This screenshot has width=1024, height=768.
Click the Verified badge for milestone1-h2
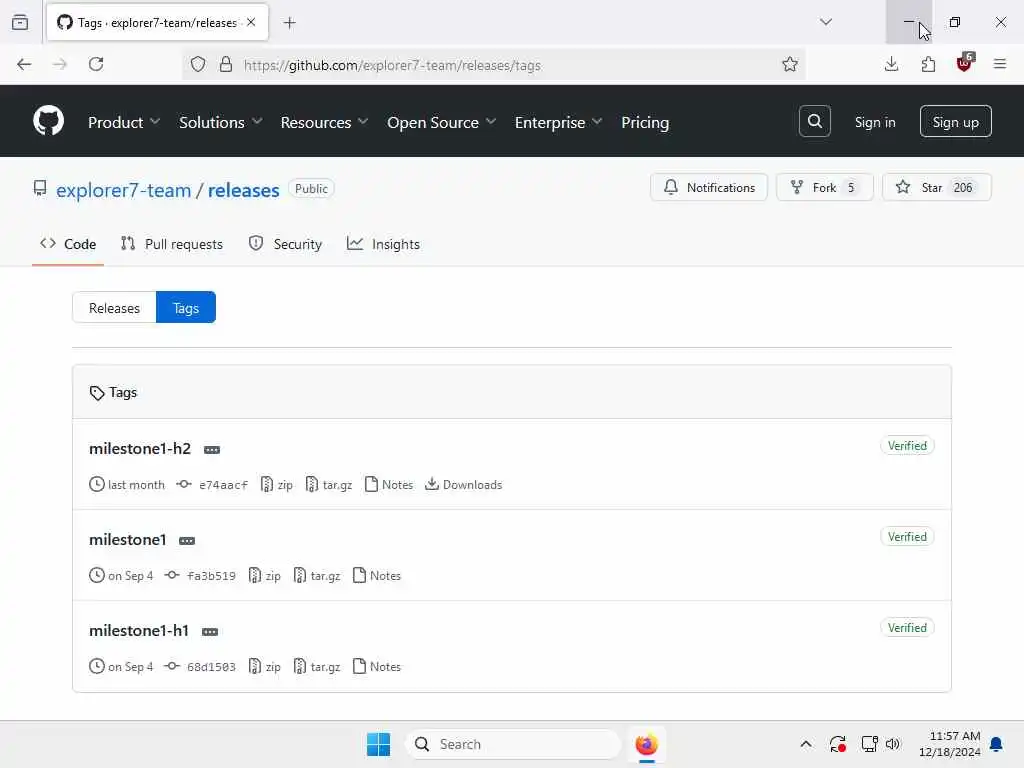(907, 445)
